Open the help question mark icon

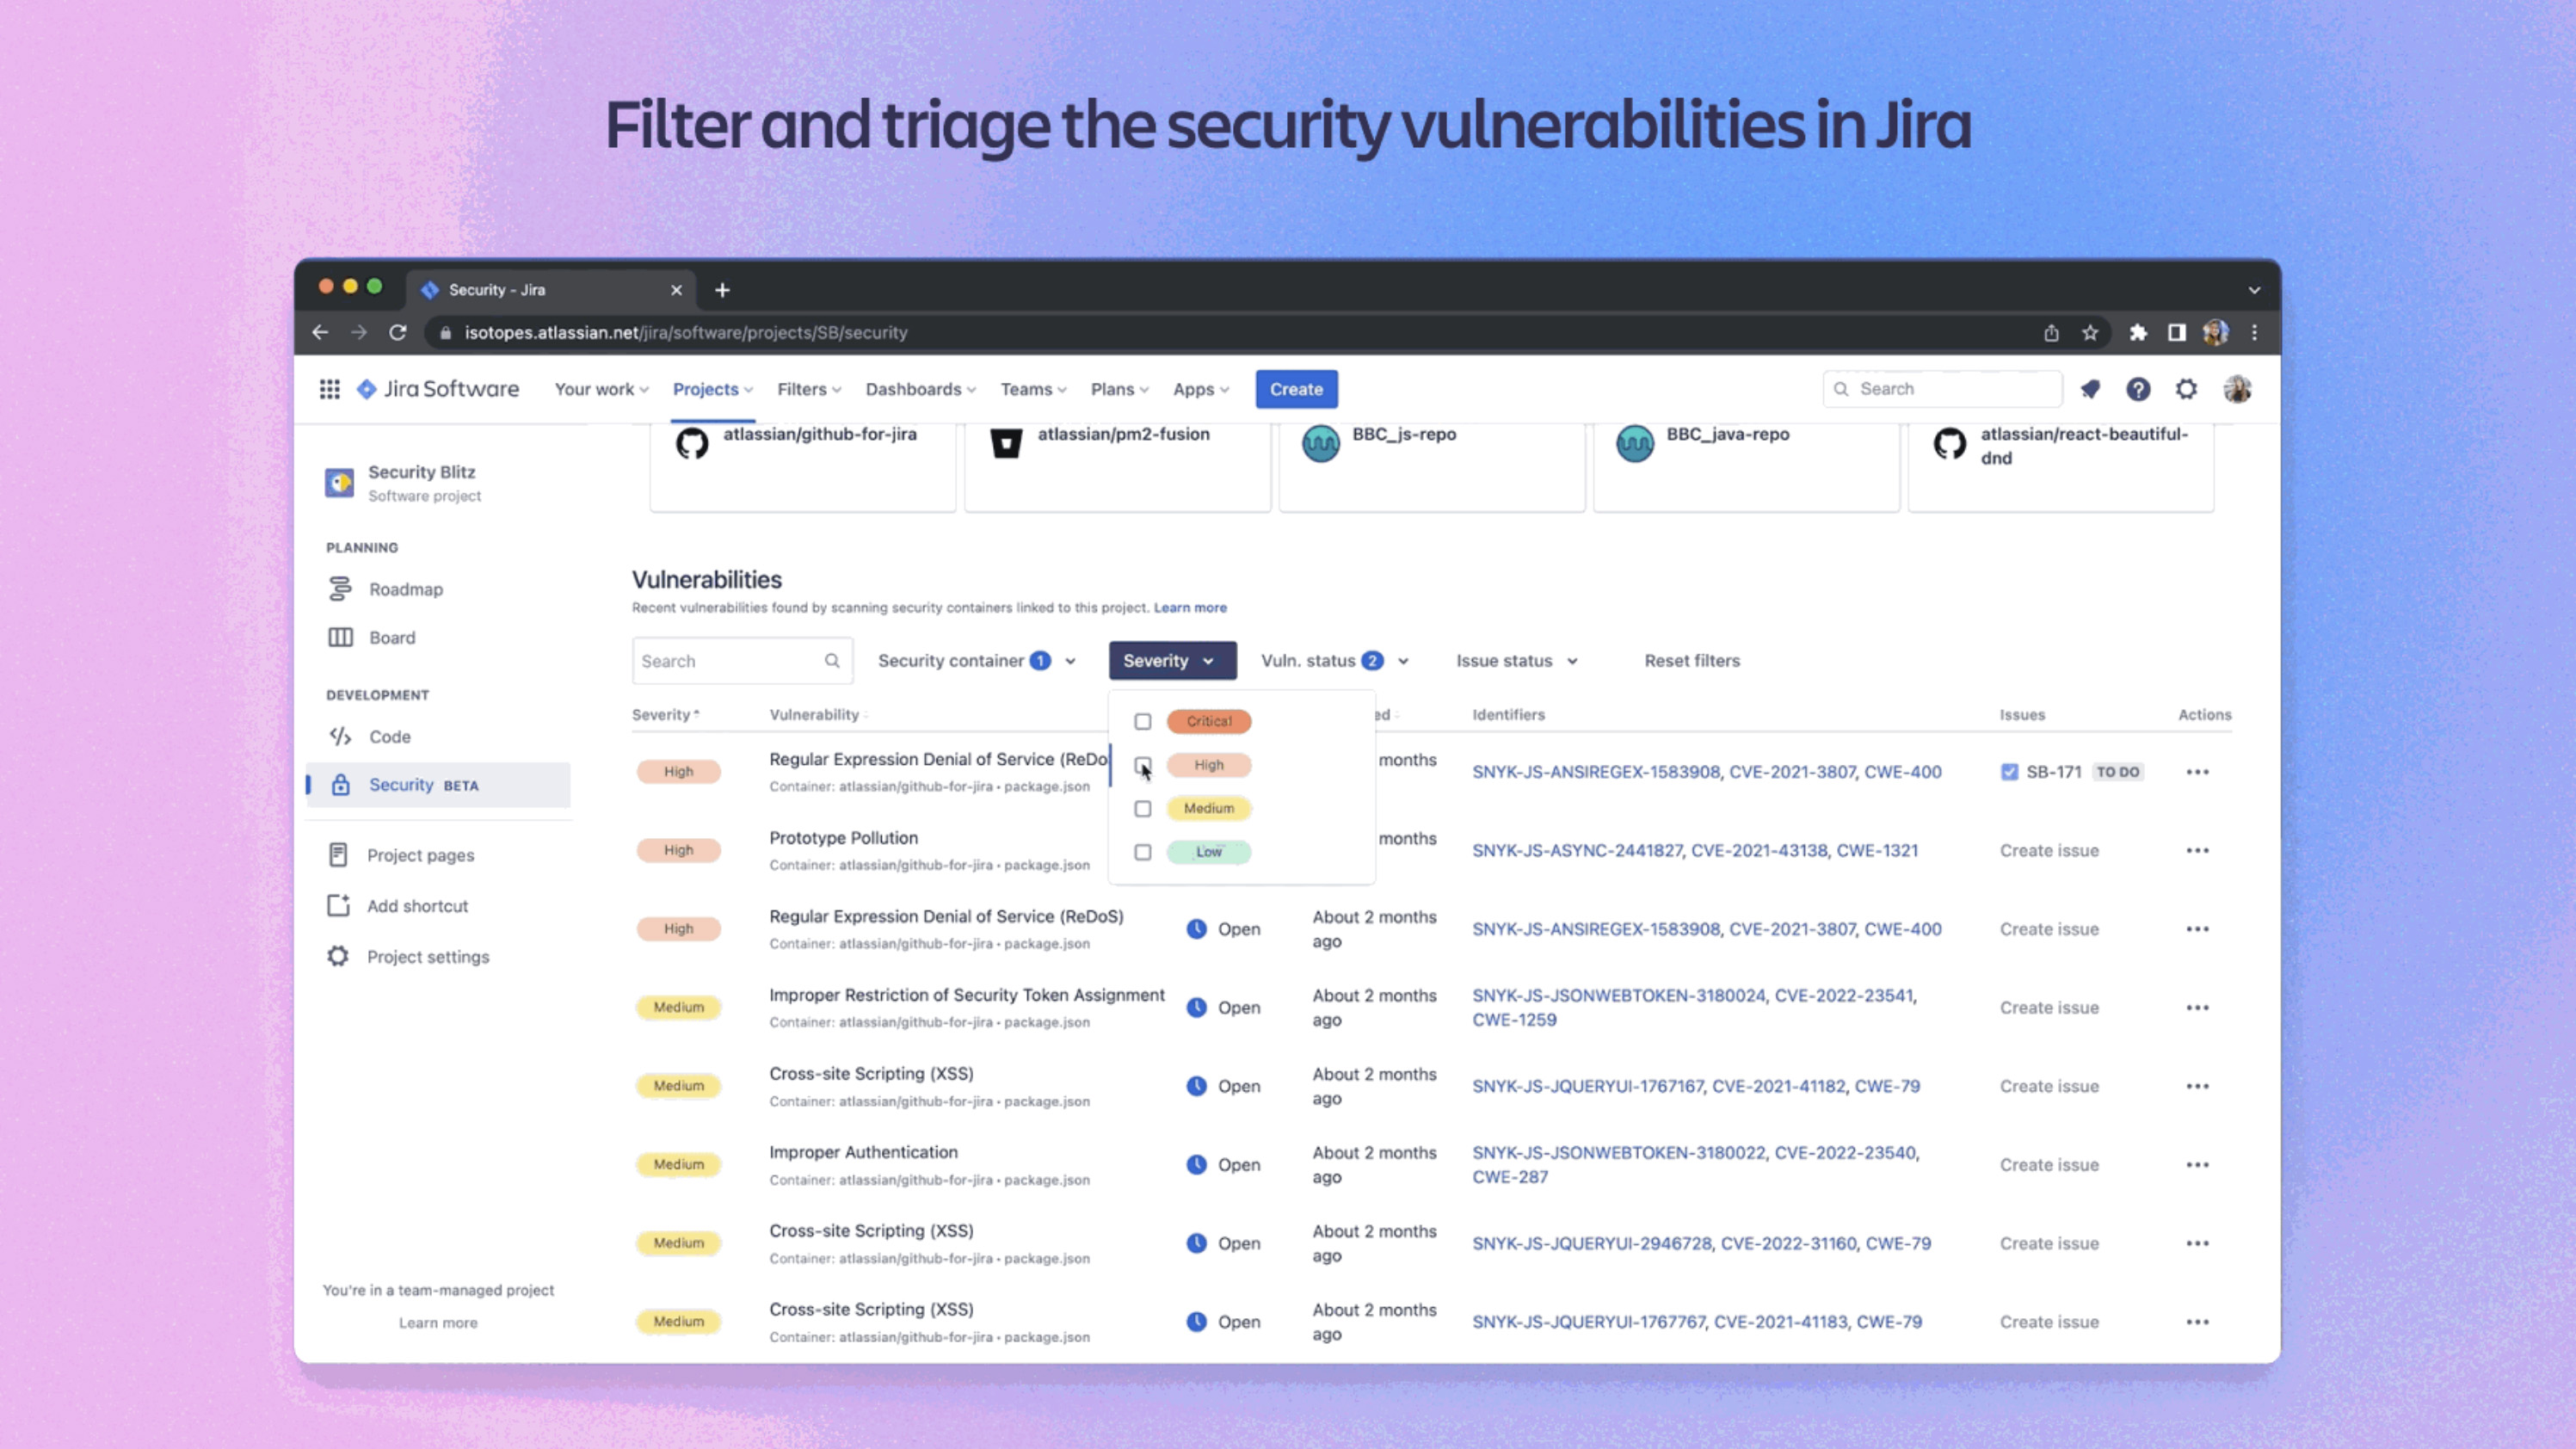[2138, 389]
